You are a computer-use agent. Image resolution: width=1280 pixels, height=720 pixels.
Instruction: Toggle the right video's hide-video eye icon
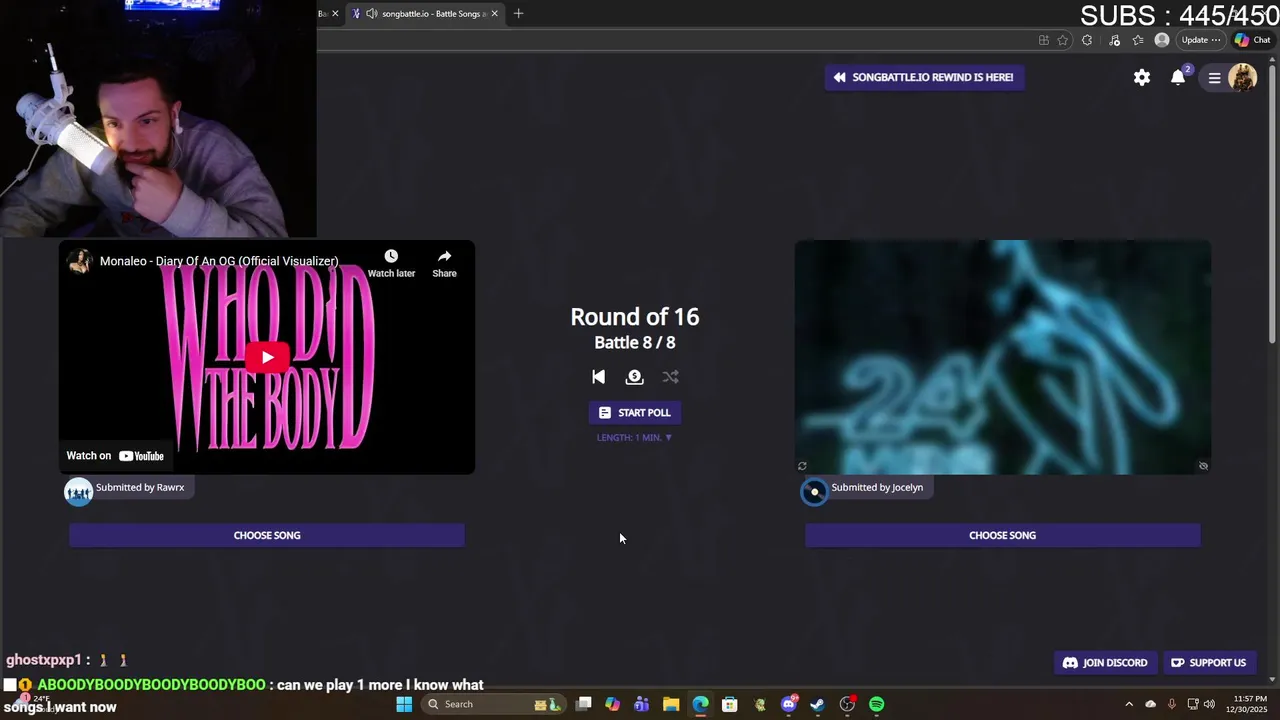click(x=1203, y=466)
